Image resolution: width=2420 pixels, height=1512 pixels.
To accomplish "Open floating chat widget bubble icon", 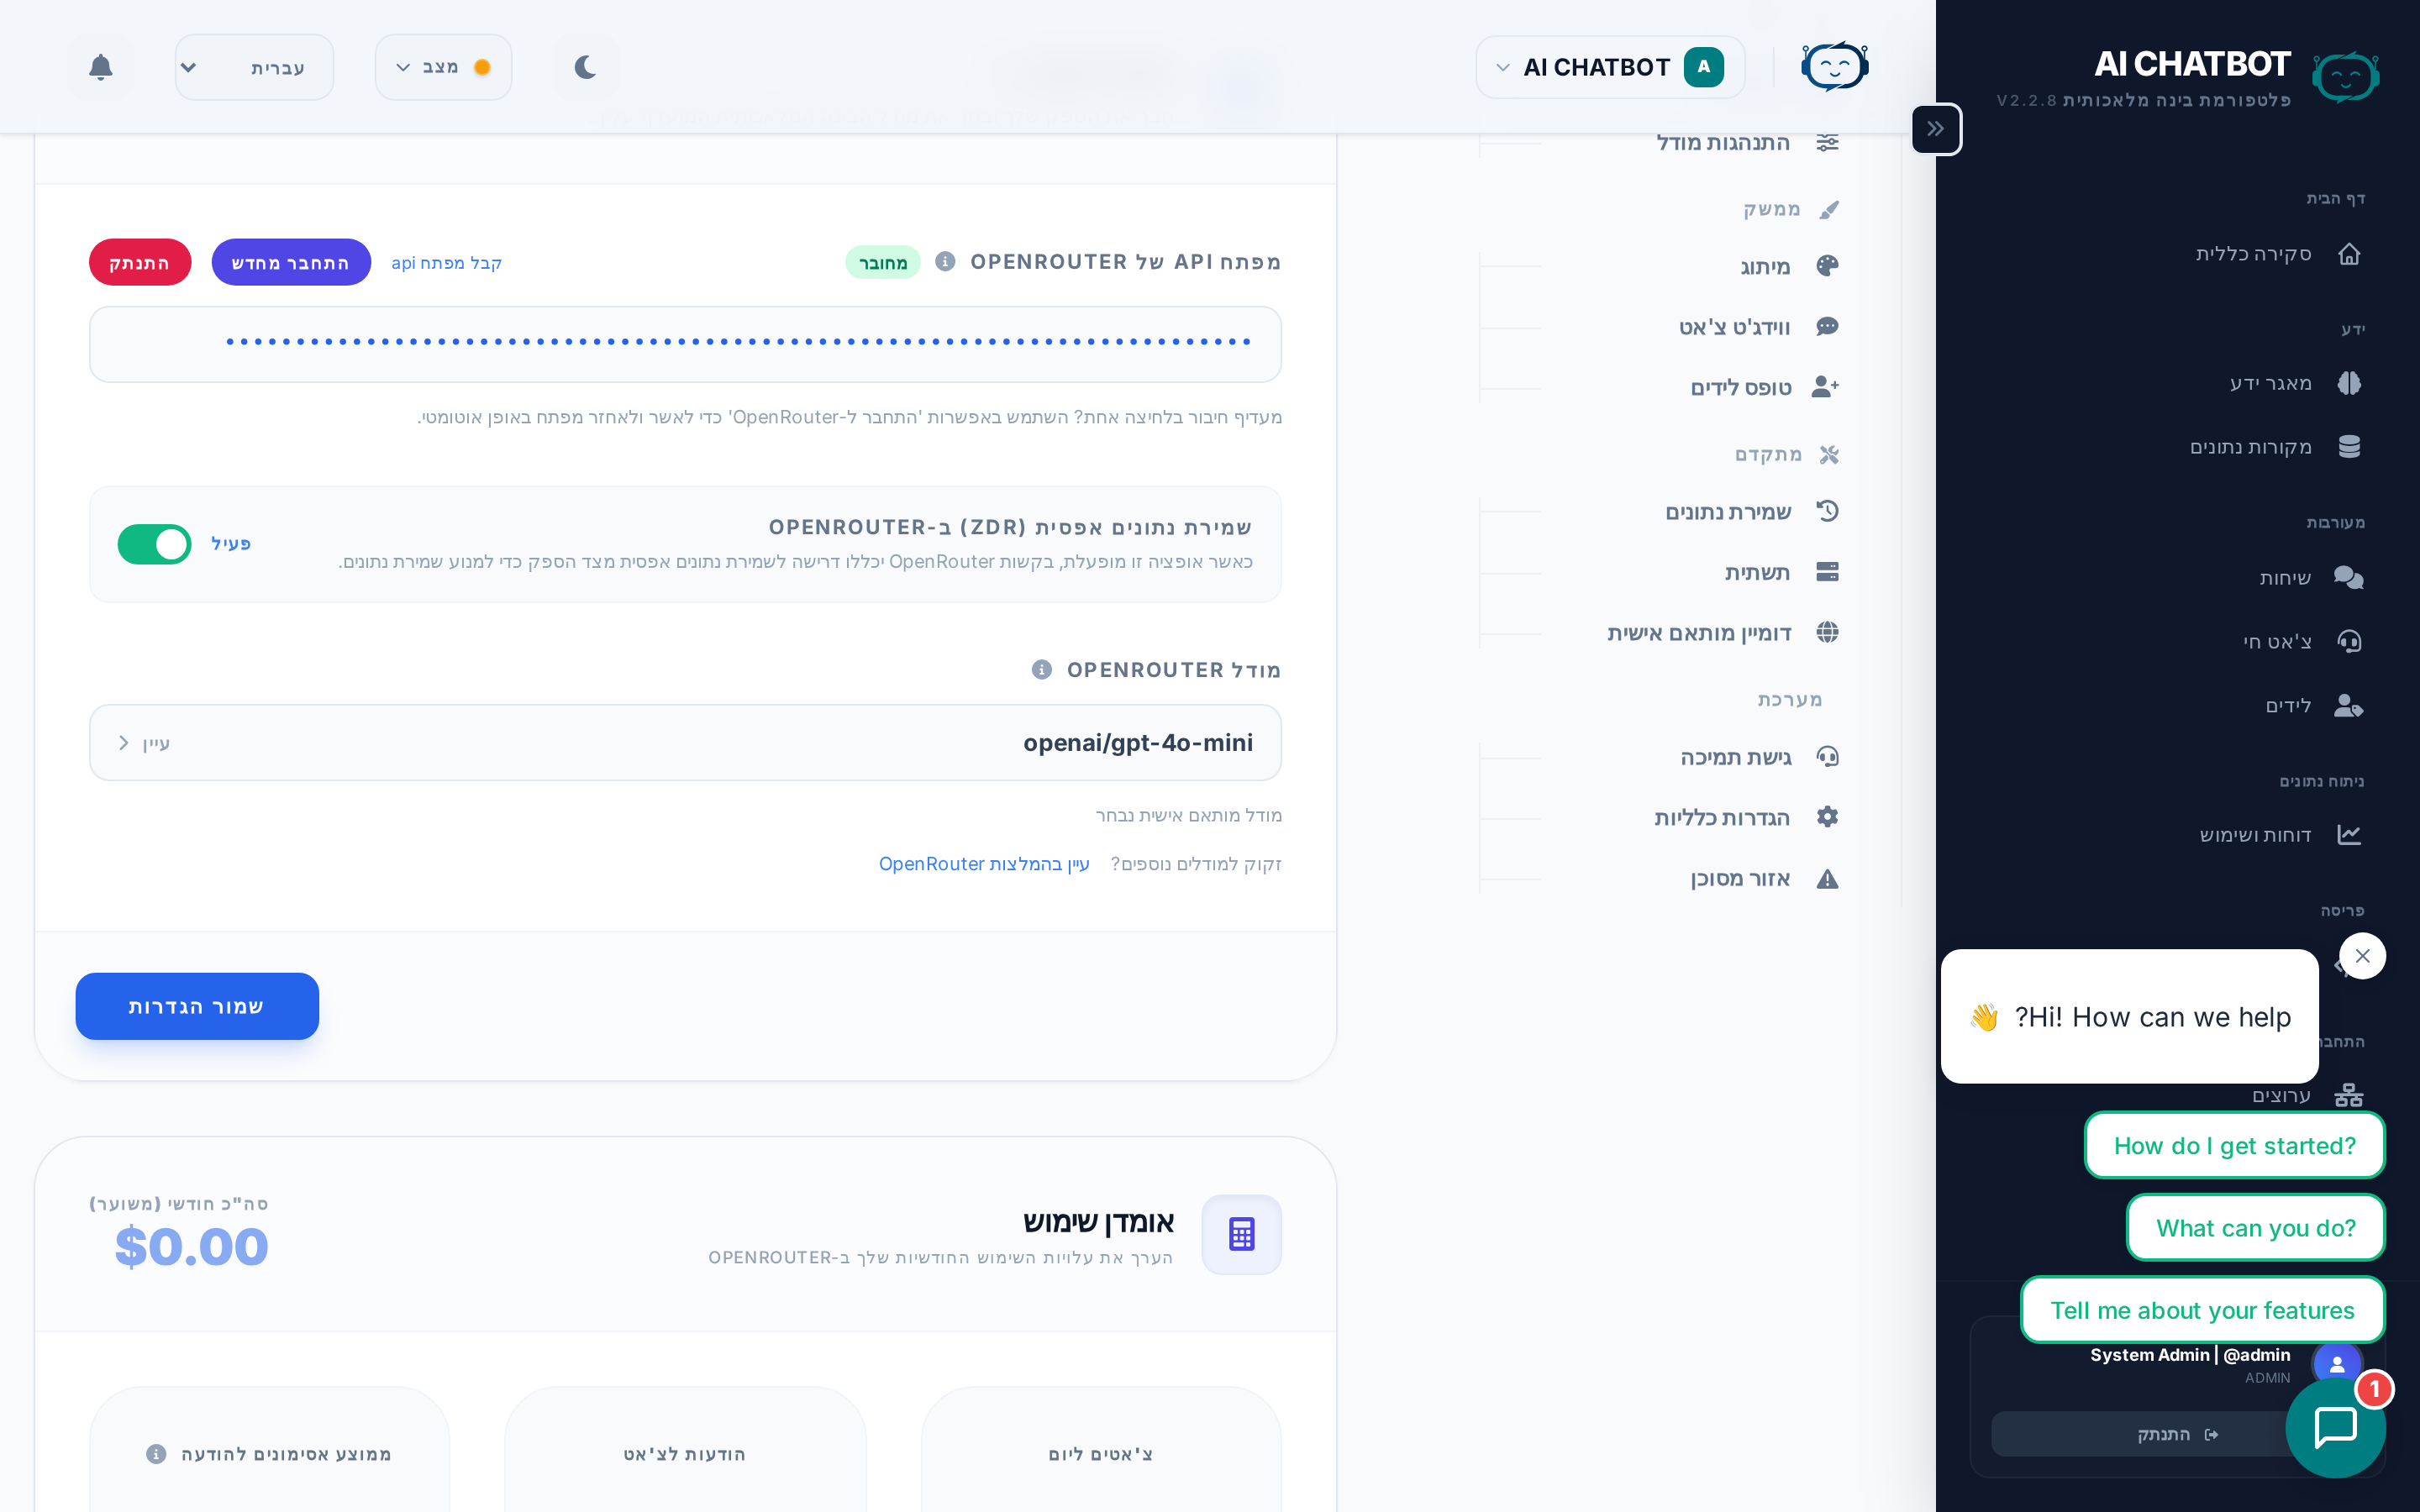I will tap(2335, 1427).
